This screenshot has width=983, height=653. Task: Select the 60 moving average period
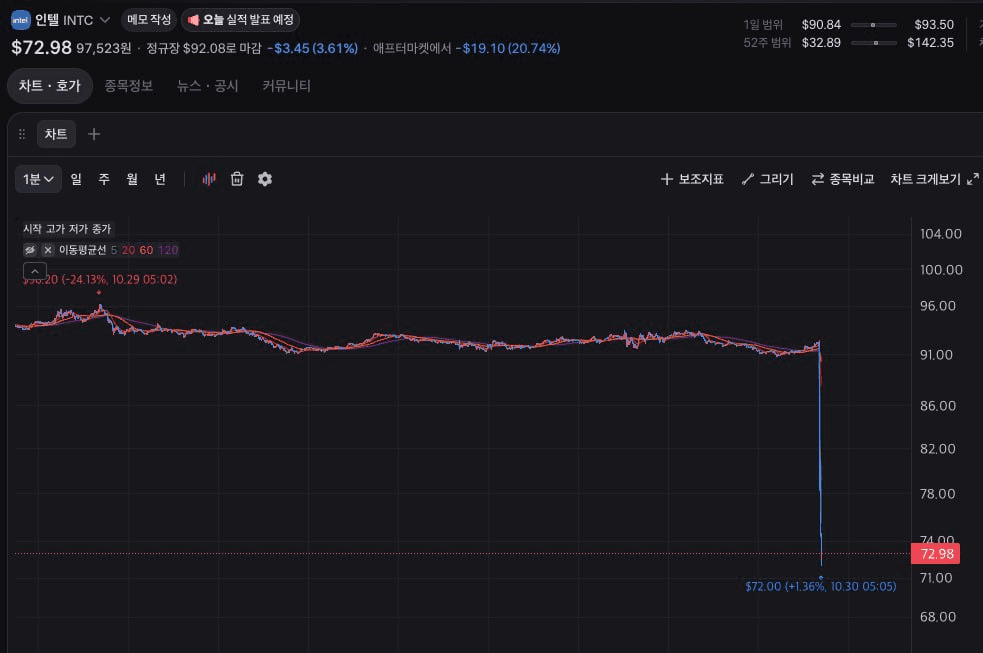(x=146, y=250)
